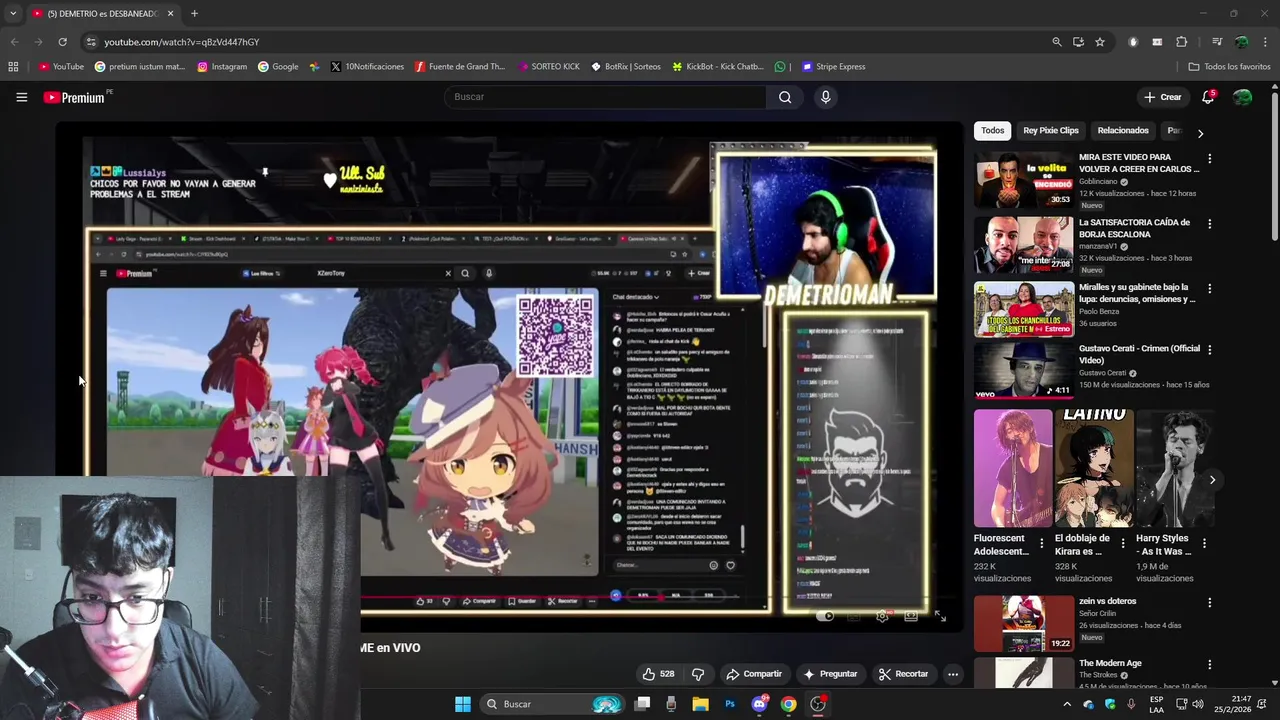The image size is (1280, 720).
Task: Go to YouTube Premium home logo
Action: click(75, 97)
